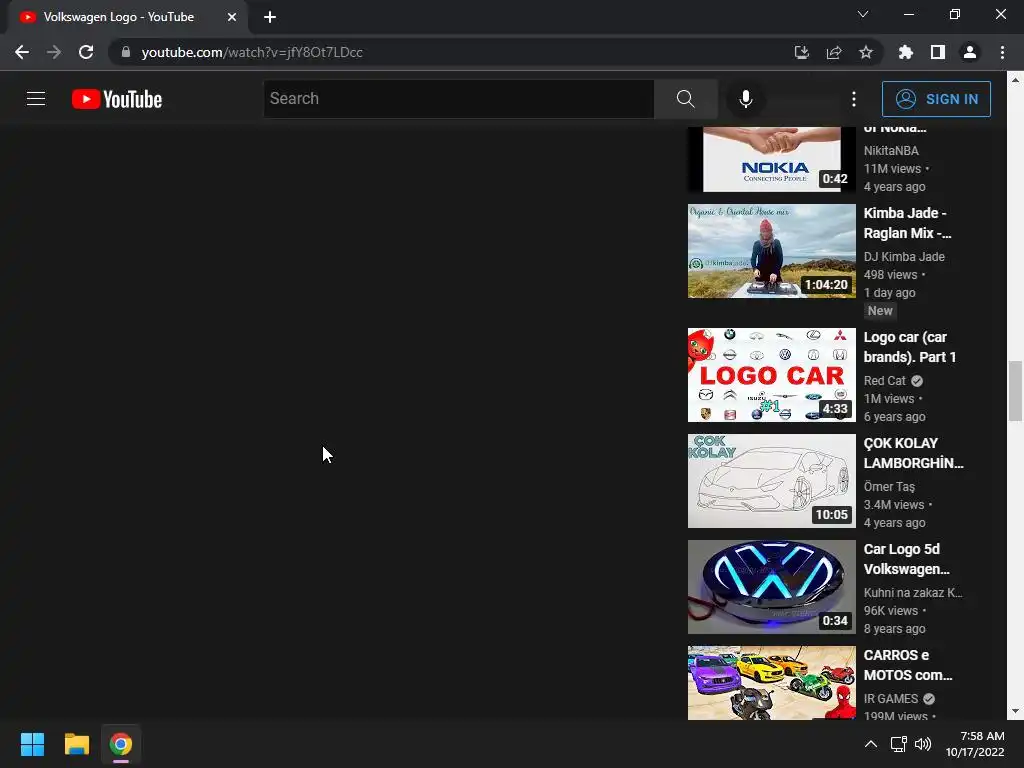Viewport: 1024px width, 768px height.
Task: Click channel name 'DJ Kimba Jade'
Action: tap(904, 257)
